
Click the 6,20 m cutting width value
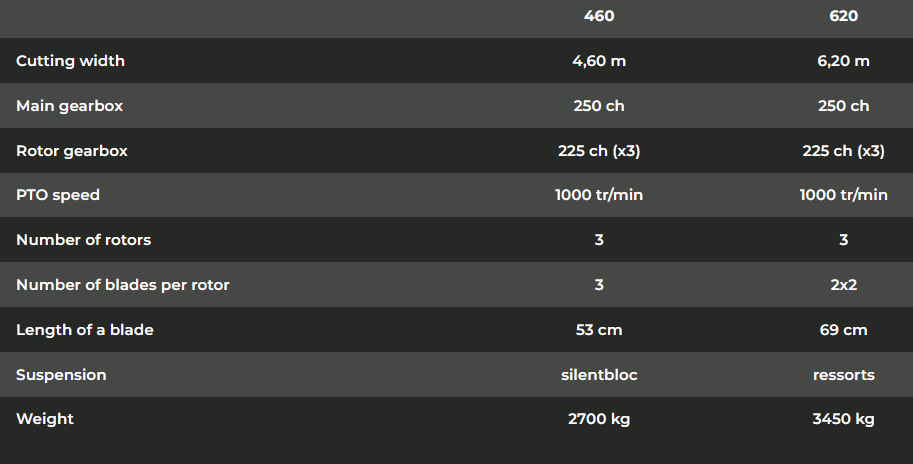pos(843,61)
